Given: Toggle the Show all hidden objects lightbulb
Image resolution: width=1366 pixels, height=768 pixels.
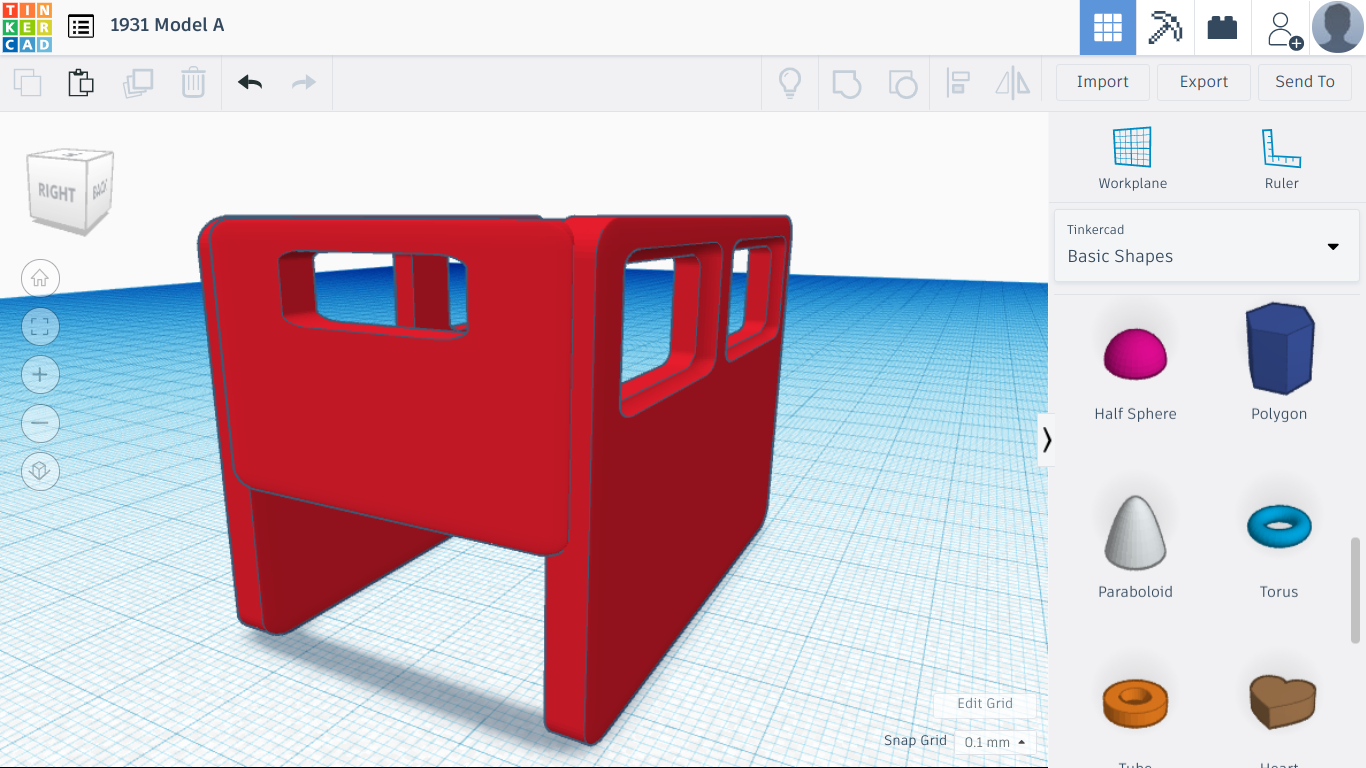Looking at the screenshot, I should click(x=789, y=84).
